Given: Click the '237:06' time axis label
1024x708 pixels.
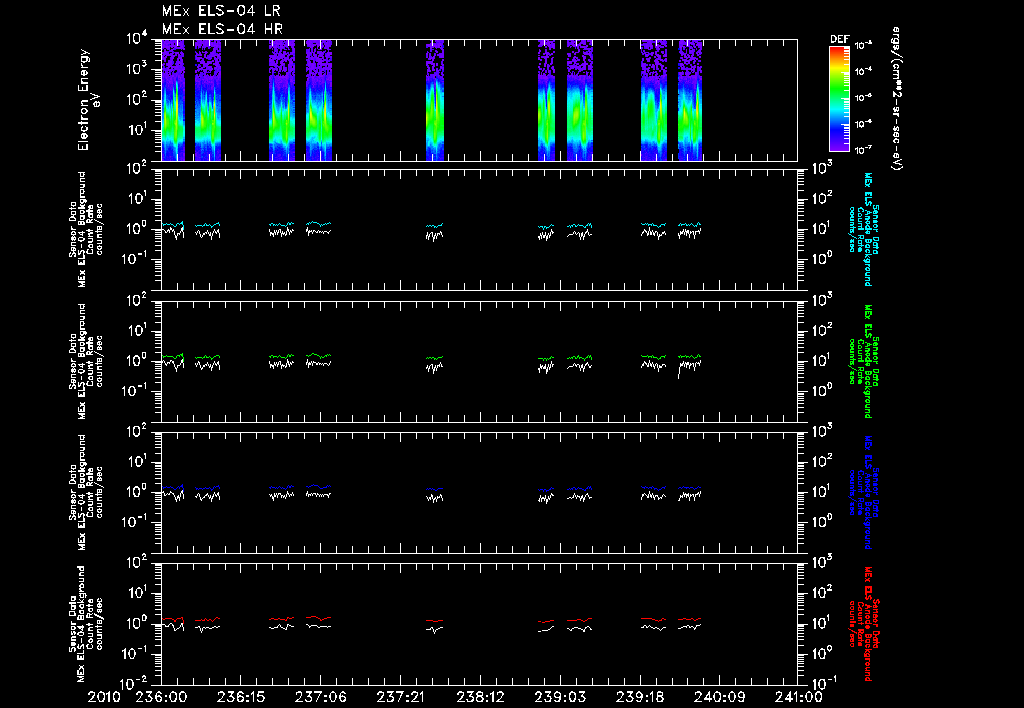Looking at the screenshot, I should [321, 697].
